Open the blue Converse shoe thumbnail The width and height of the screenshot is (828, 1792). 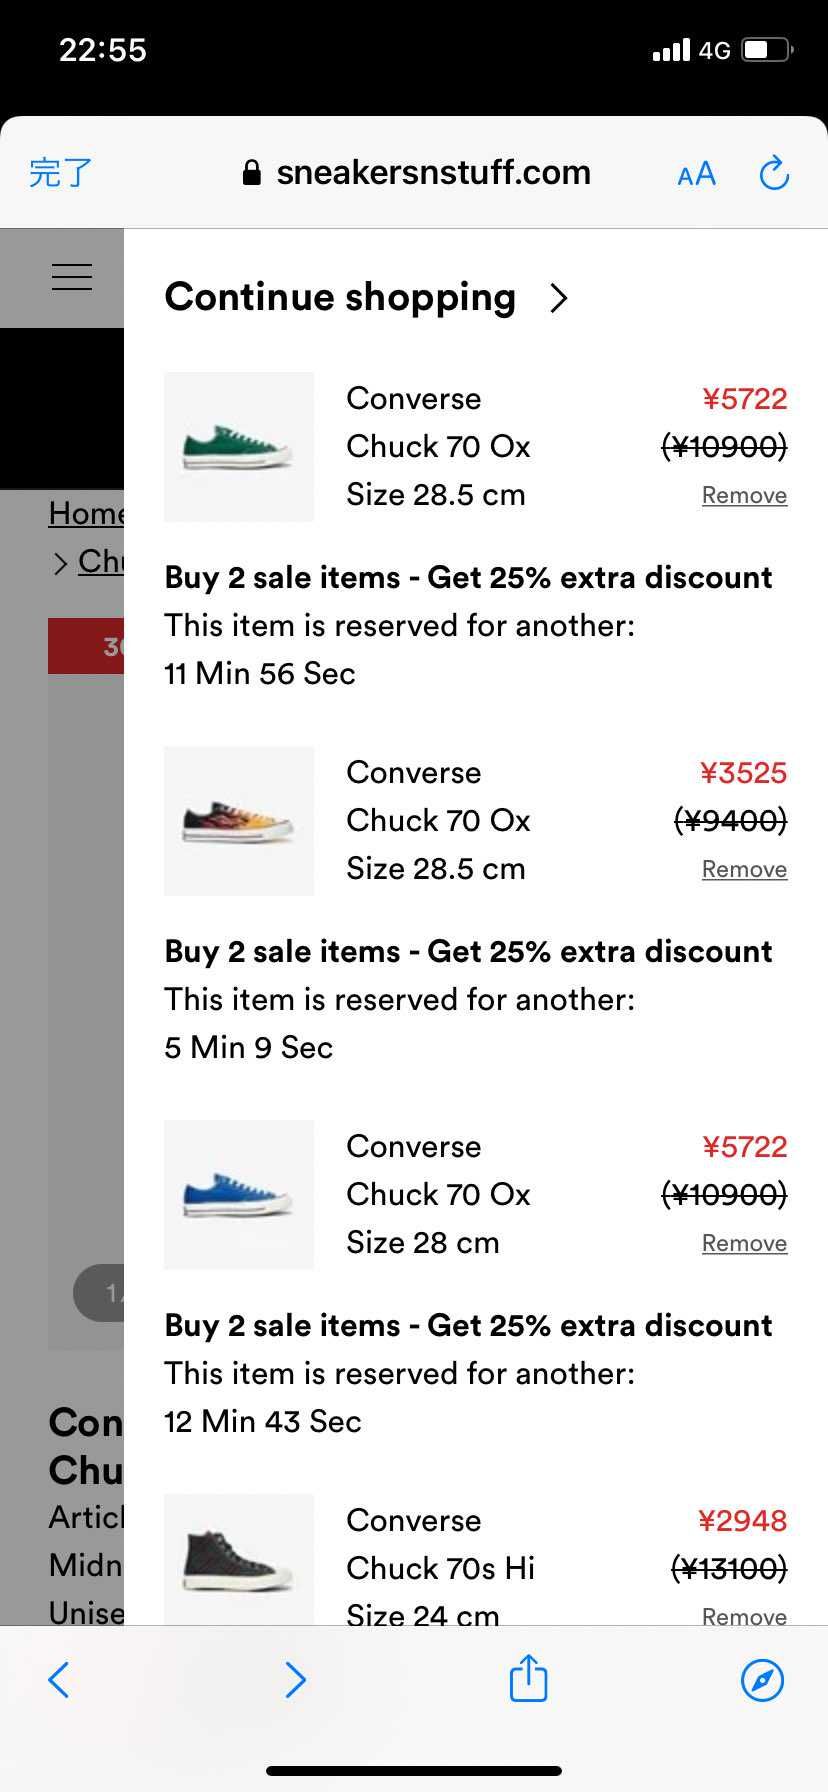tap(239, 1195)
